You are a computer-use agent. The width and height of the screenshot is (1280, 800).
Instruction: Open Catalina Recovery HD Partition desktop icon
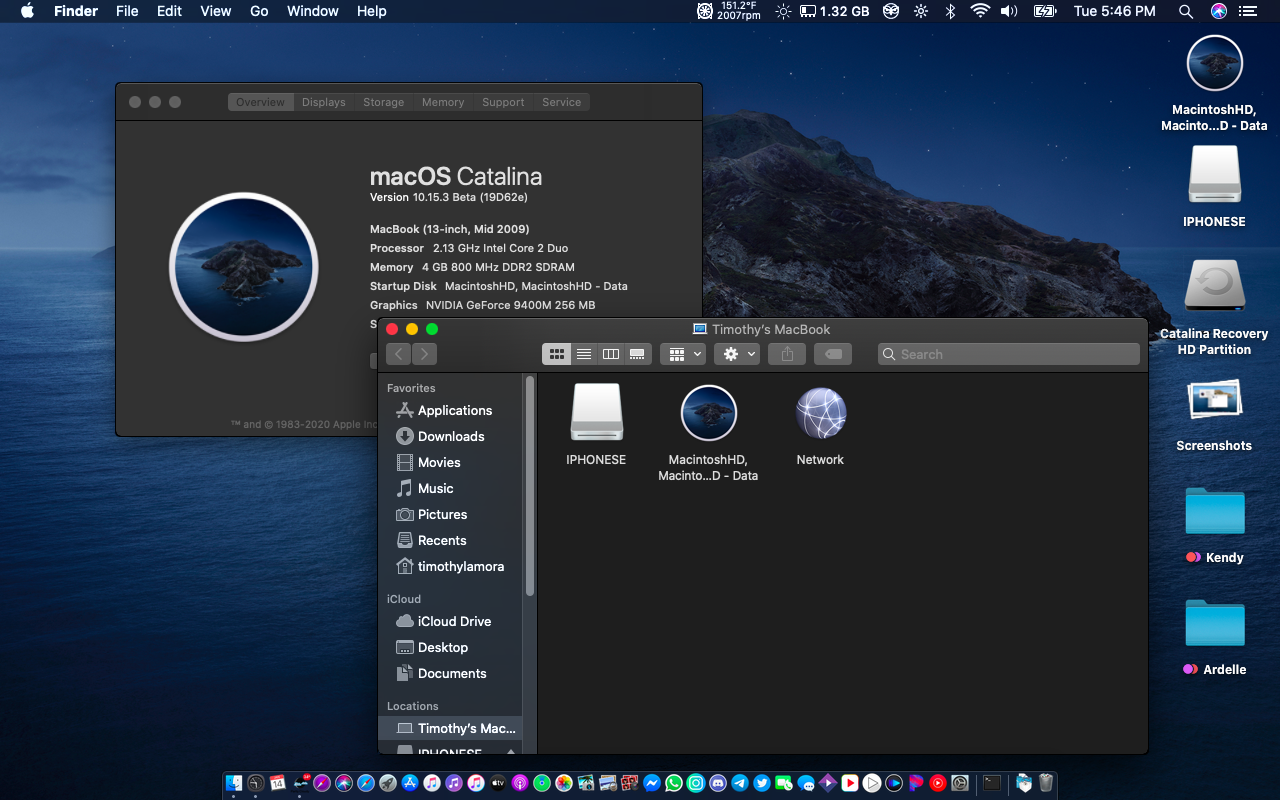[1214, 287]
